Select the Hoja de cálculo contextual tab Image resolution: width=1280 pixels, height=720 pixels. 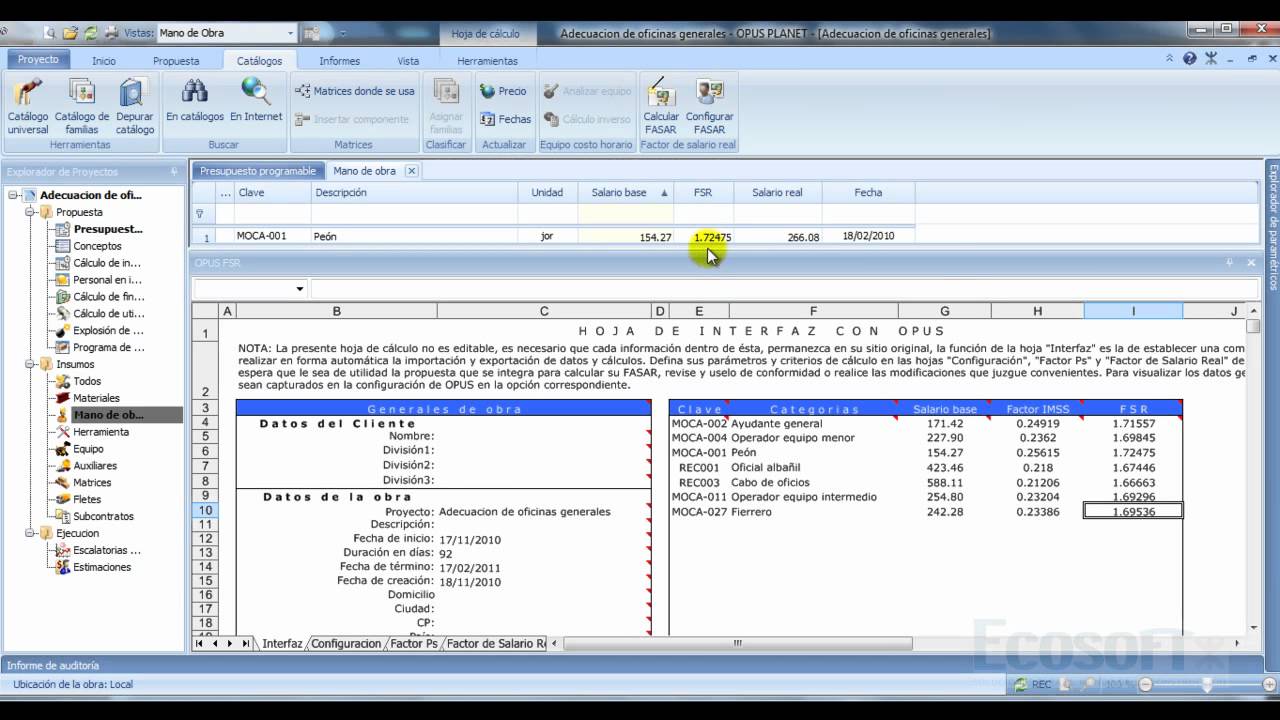485,33
